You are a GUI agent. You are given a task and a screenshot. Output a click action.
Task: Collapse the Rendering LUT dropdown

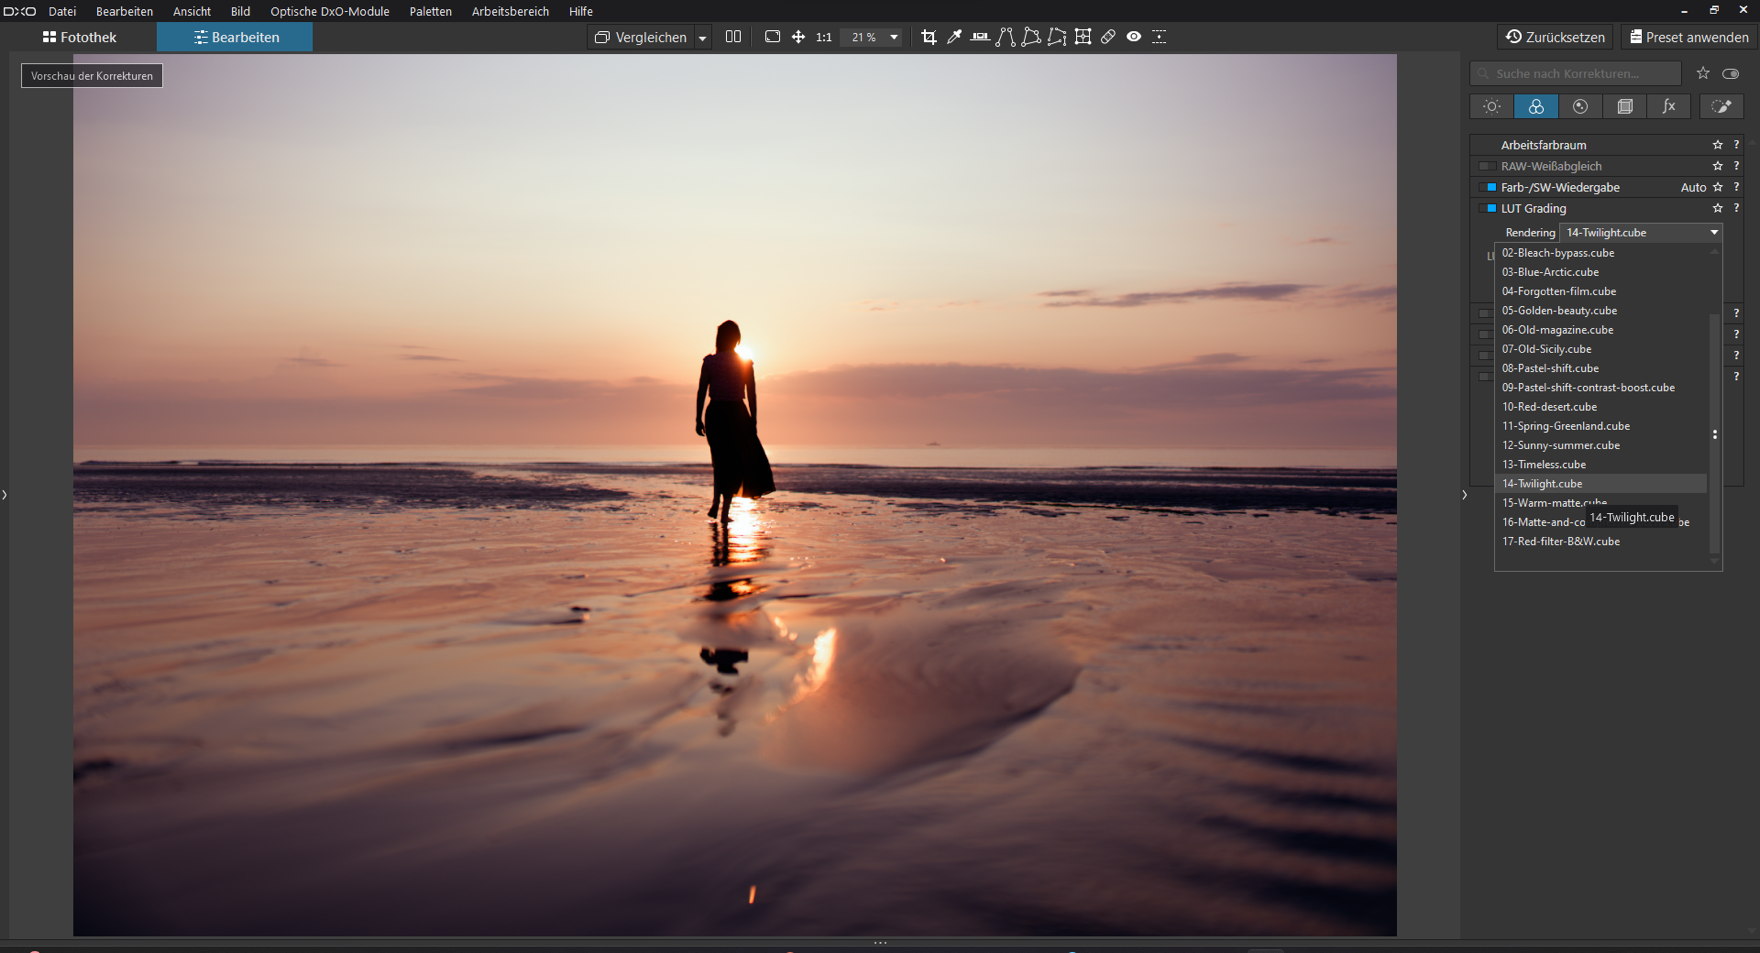(1714, 233)
